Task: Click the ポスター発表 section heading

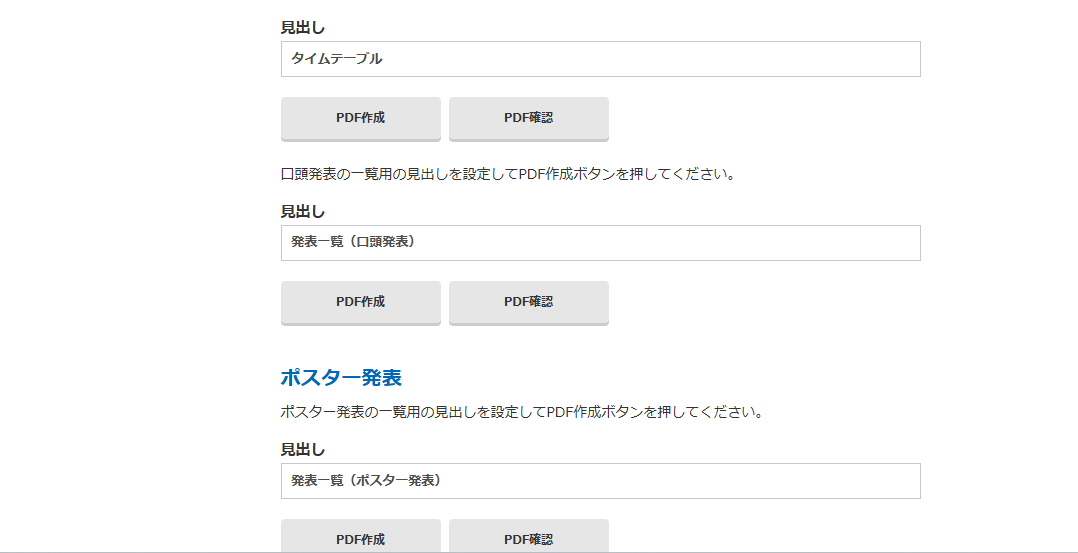Action: click(341, 378)
